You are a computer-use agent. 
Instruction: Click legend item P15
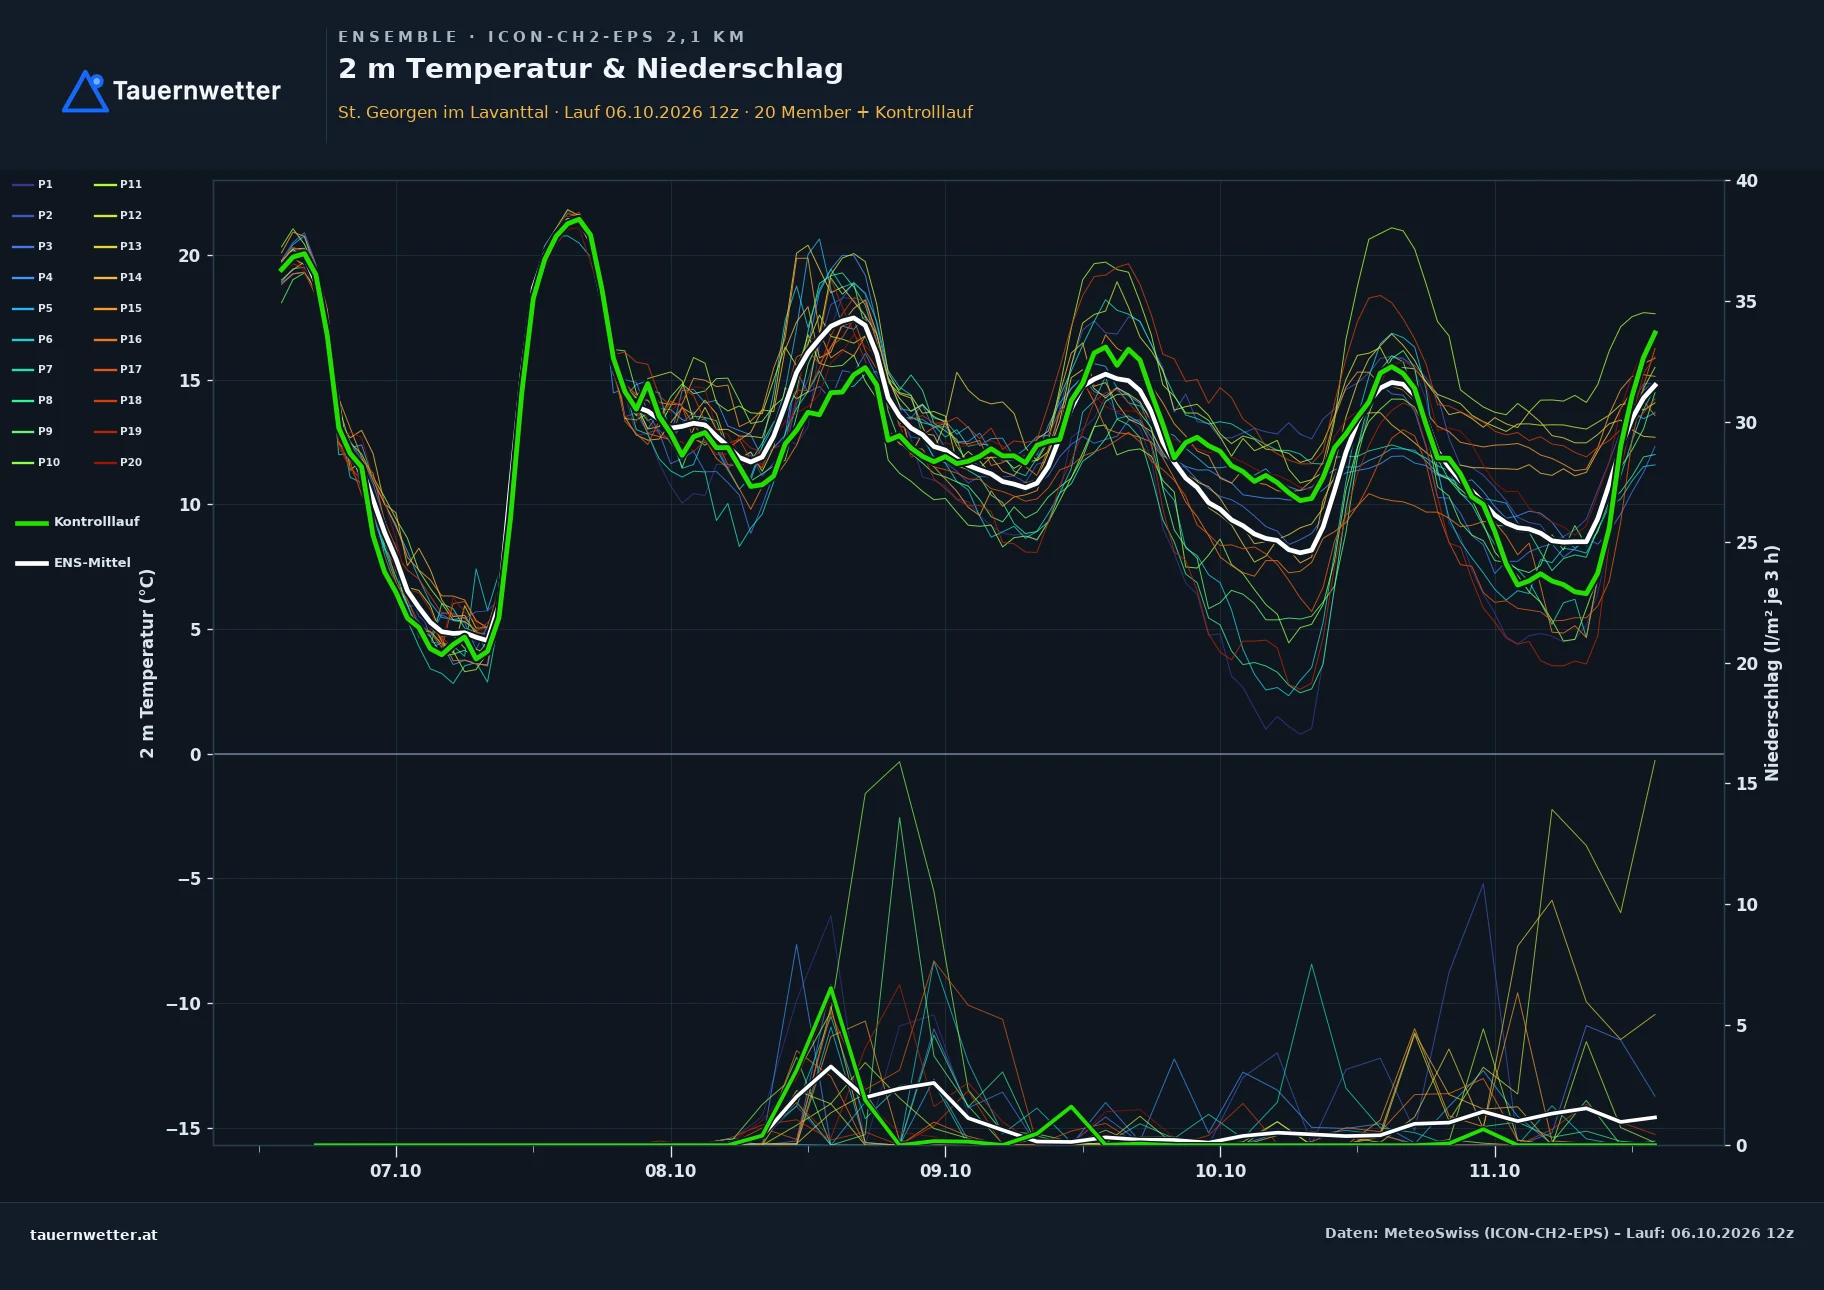click(x=118, y=308)
